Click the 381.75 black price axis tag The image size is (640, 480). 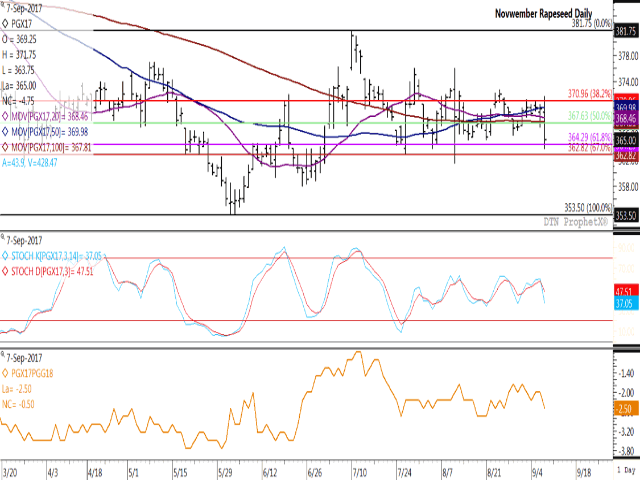[x=626, y=31]
